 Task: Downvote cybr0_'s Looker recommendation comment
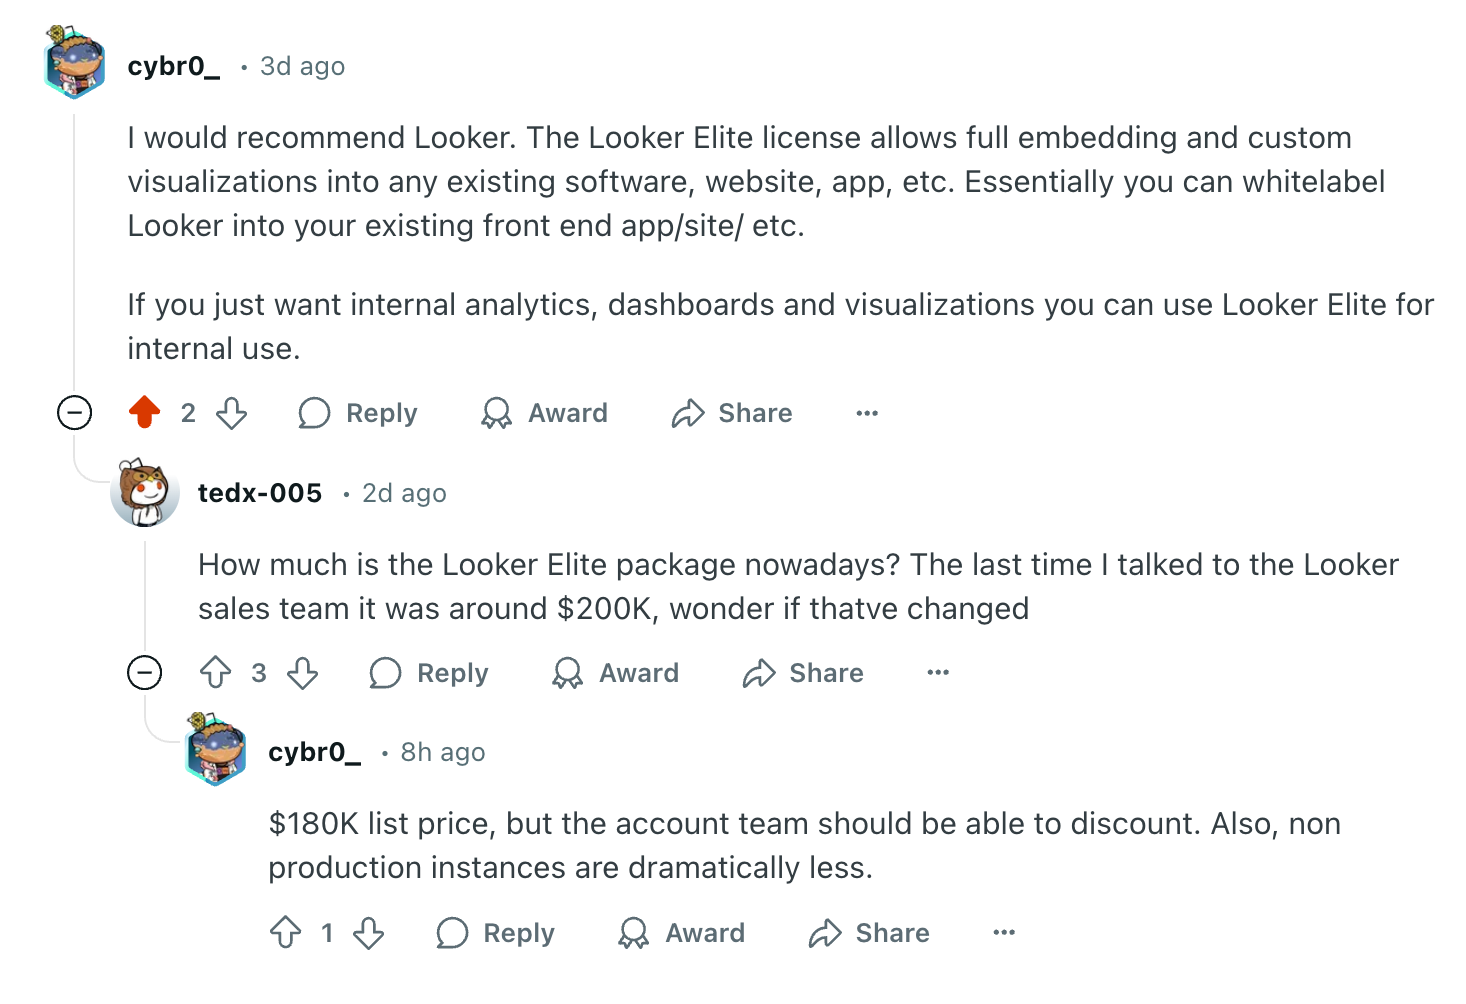(232, 413)
